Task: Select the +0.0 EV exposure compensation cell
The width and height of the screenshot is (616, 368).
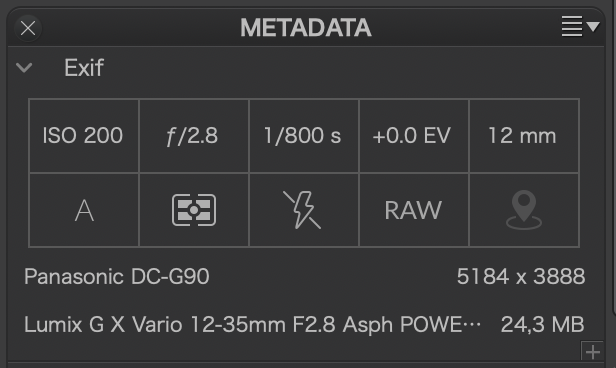Action: coord(414,136)
